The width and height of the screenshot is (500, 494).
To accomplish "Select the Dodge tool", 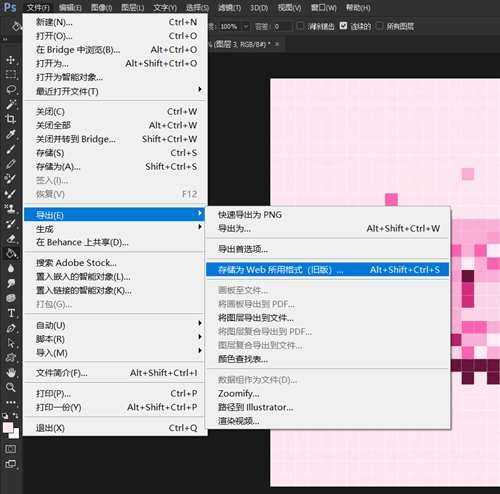I will tap(11, 283).
